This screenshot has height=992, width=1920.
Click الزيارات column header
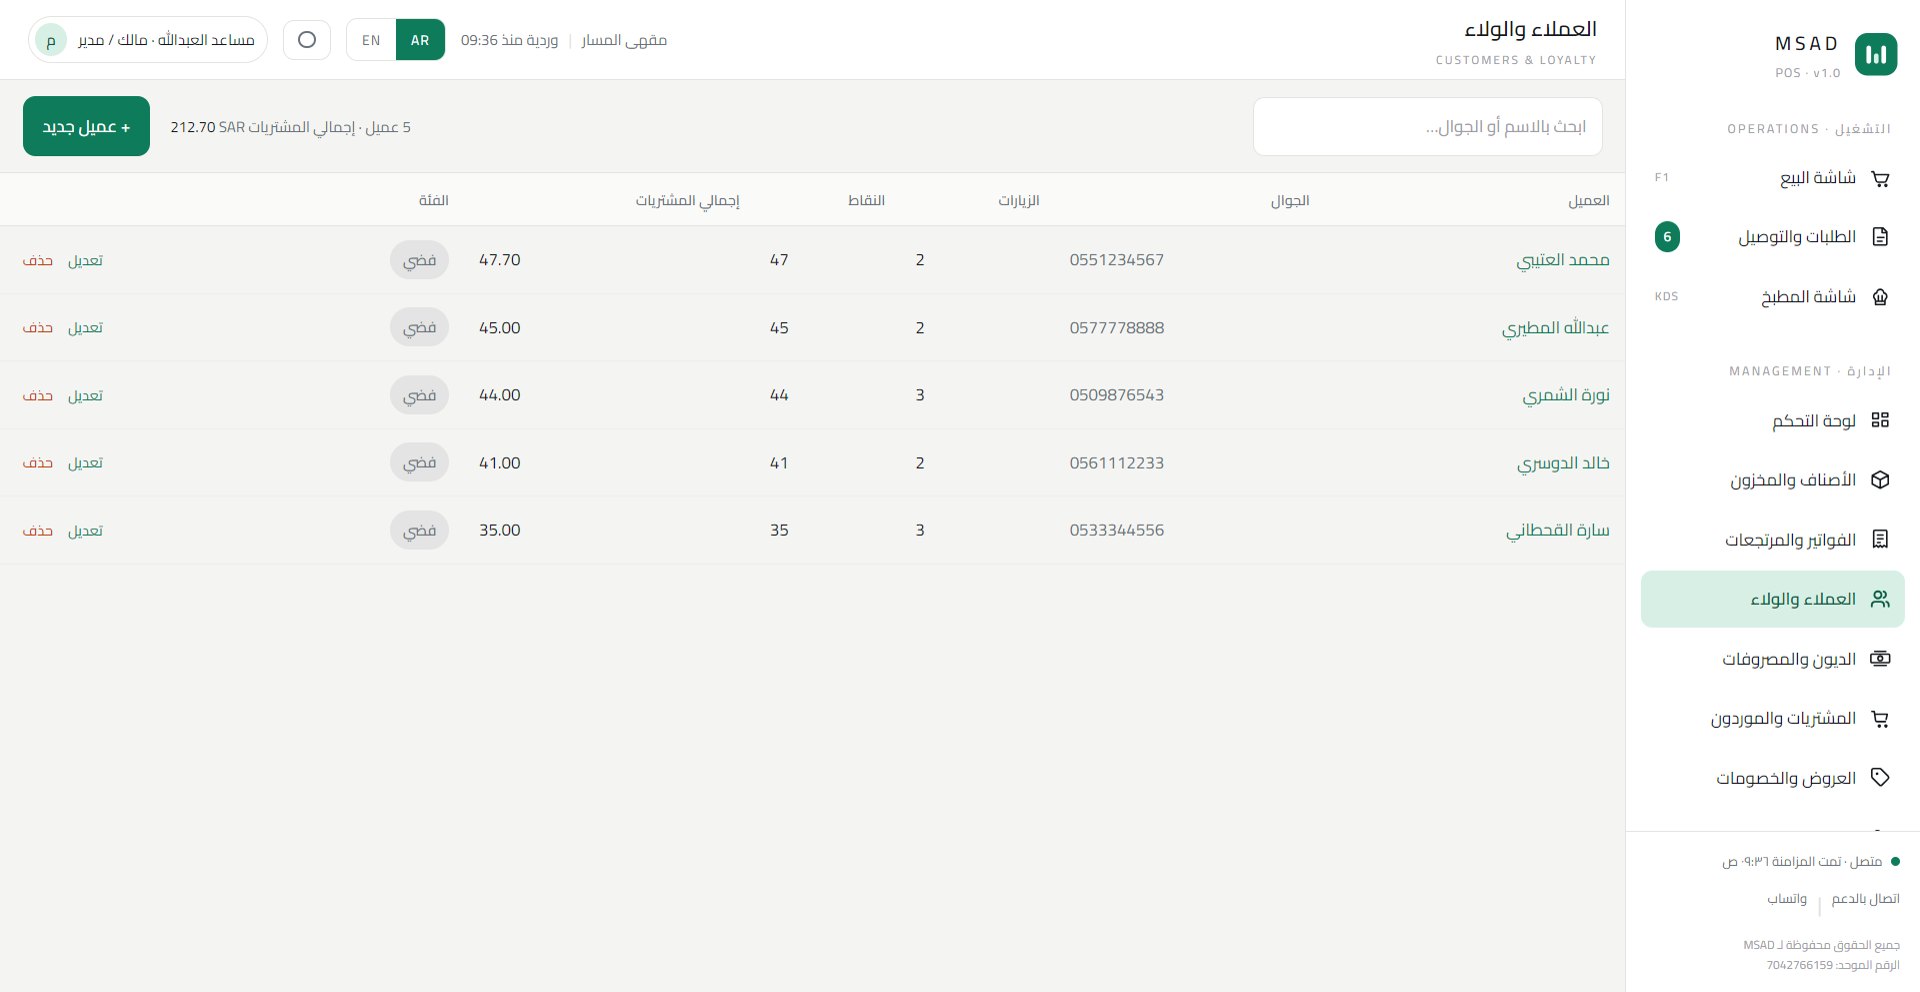pyautogui.click(x=1018, y=201)
